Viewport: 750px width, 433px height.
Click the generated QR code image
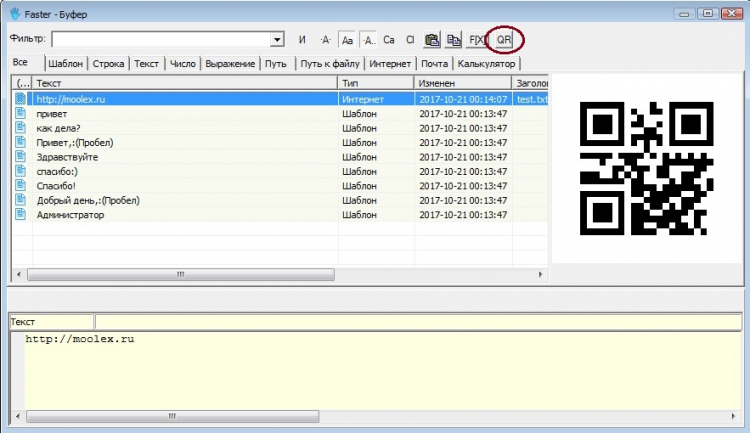click(x=646, y=168)
